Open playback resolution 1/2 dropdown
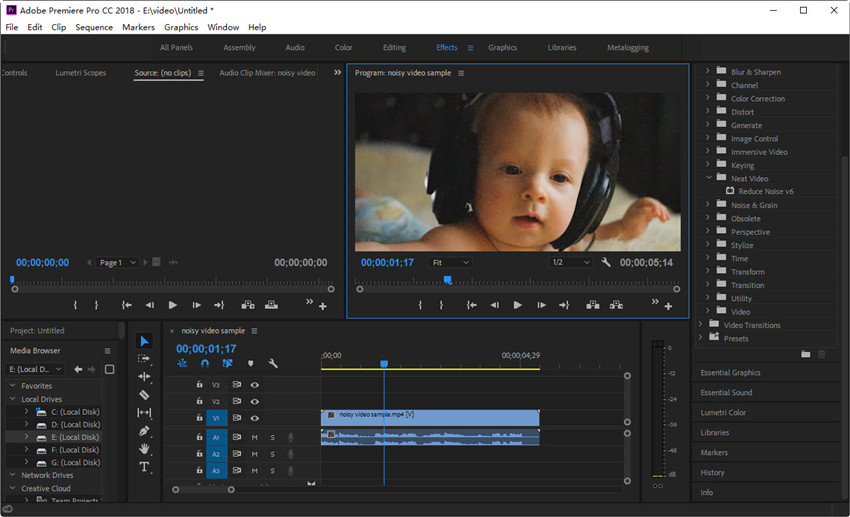Screen dimensions: 850x517 (570, 262)
